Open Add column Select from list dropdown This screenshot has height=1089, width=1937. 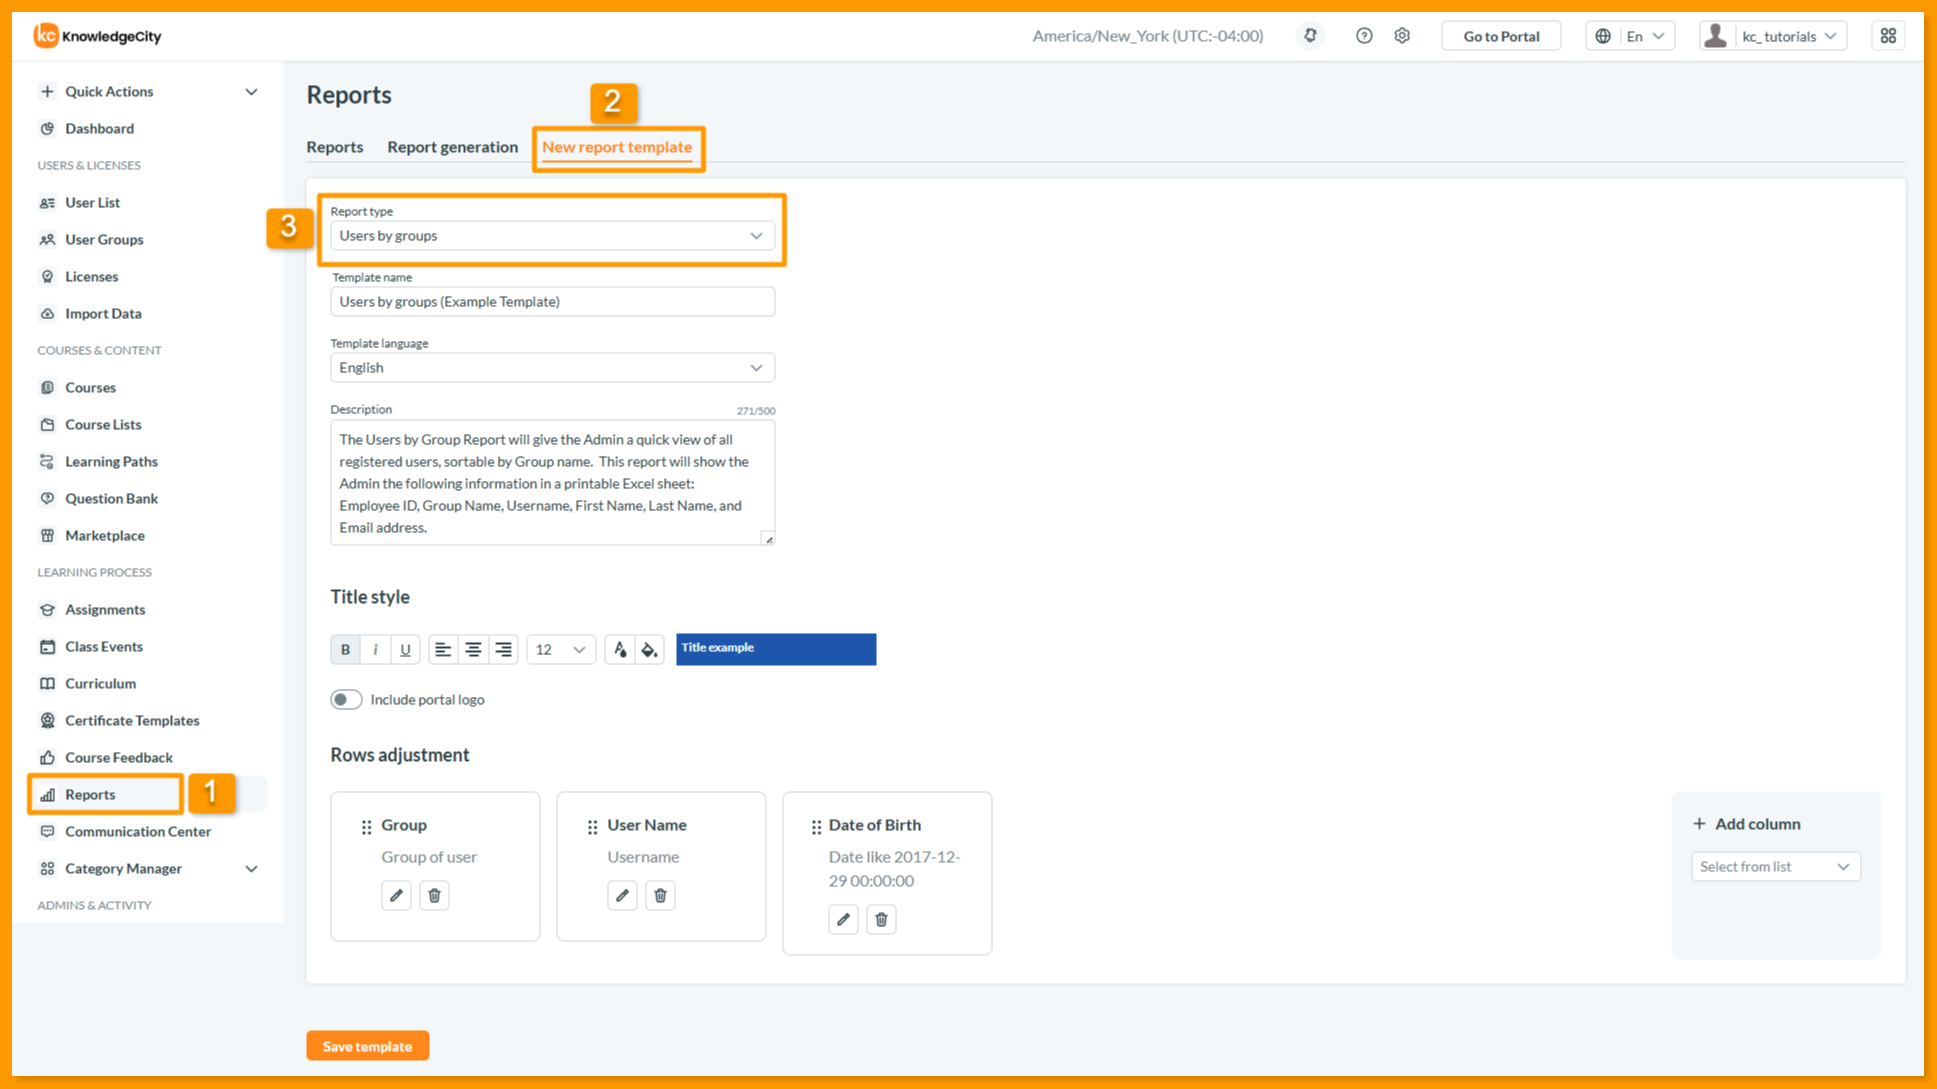1775,867
